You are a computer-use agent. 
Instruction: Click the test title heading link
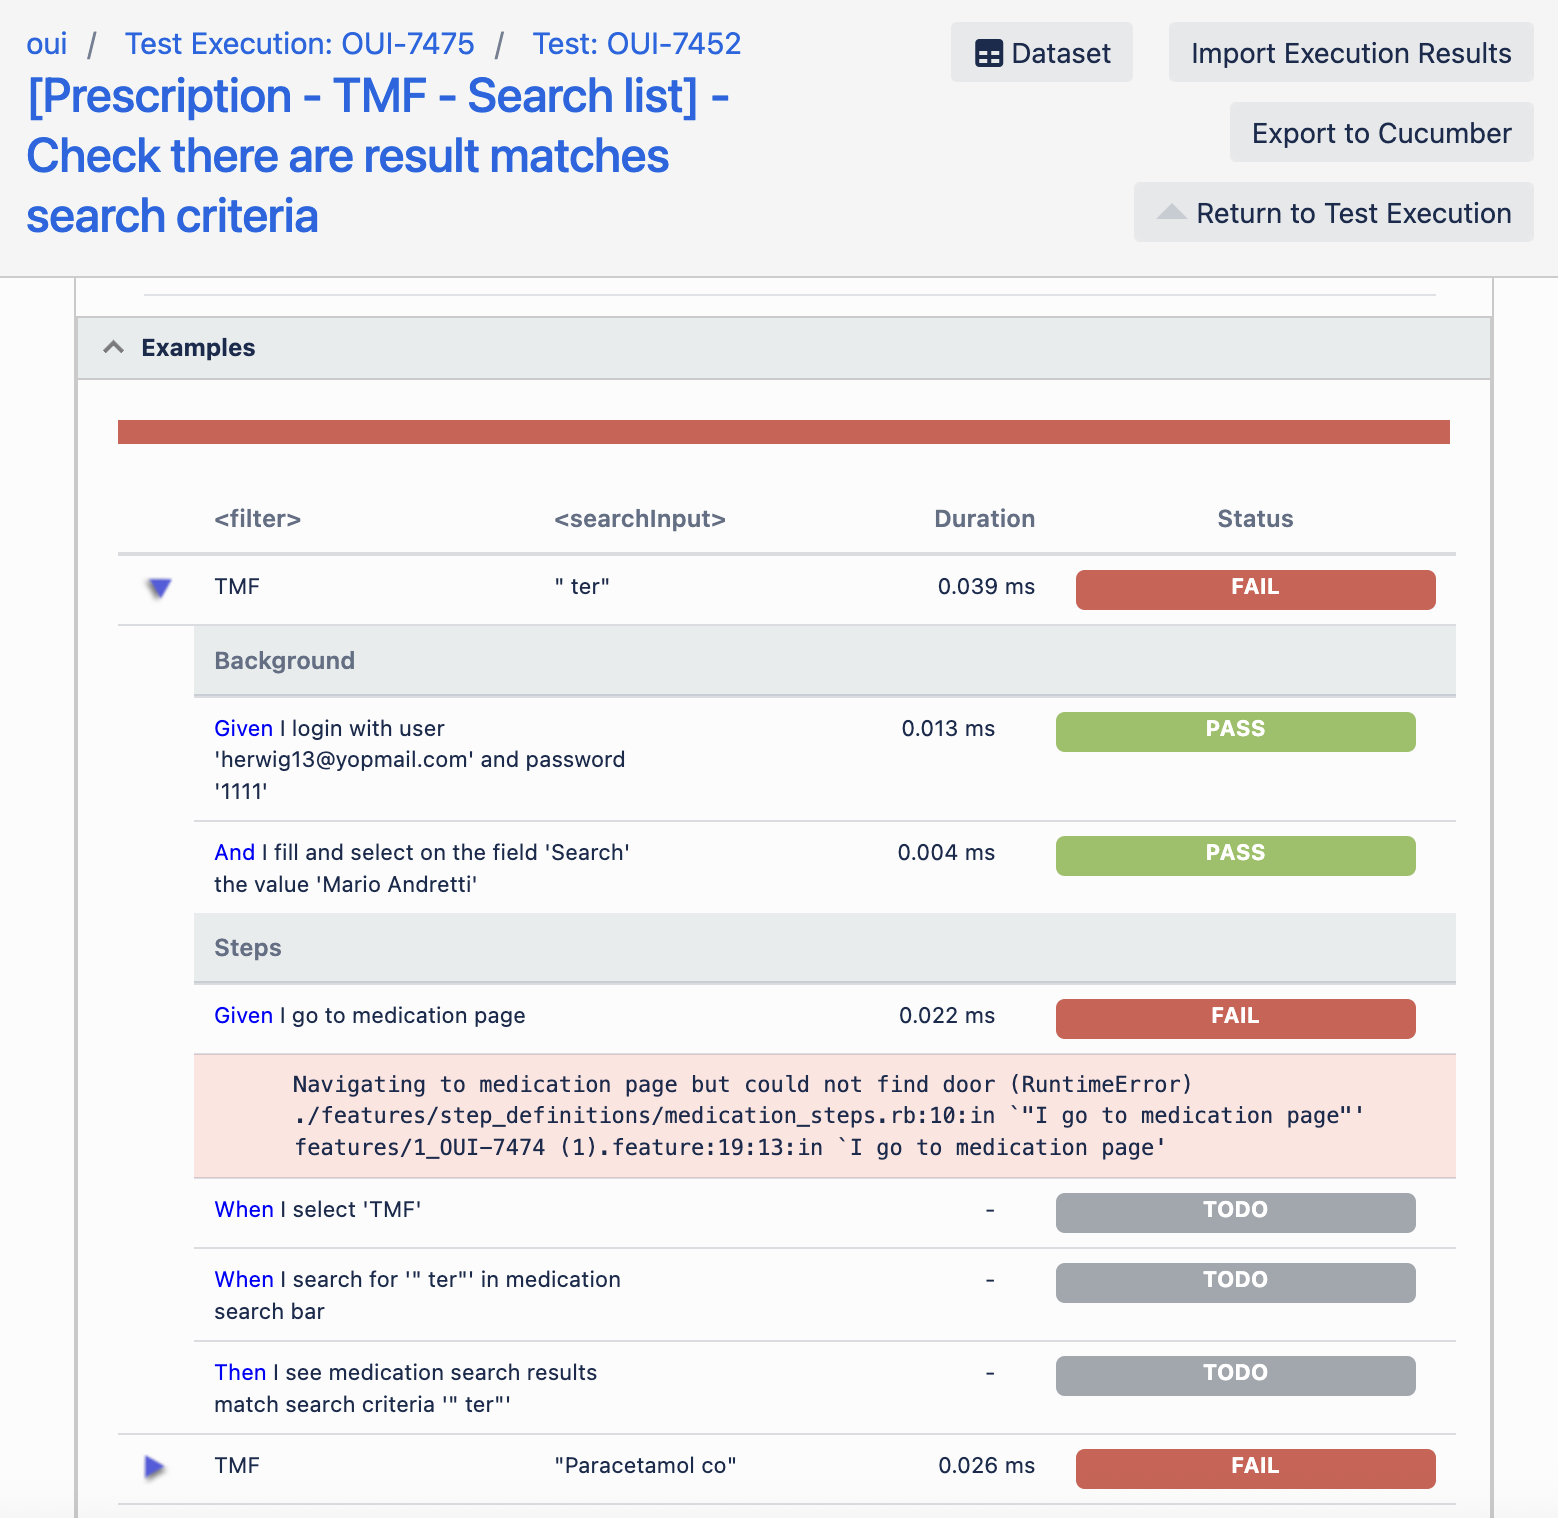pyautogui.click(x=376, y=156)
